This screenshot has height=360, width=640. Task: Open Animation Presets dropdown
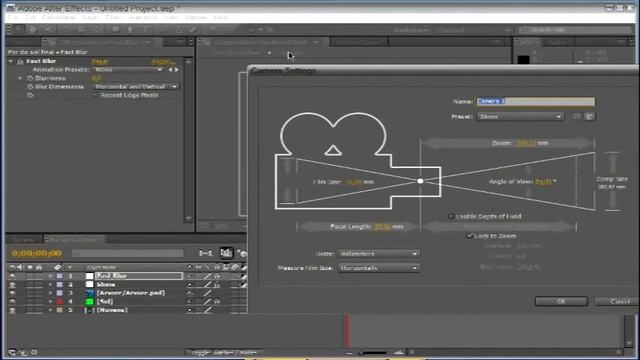click(128, 70)
